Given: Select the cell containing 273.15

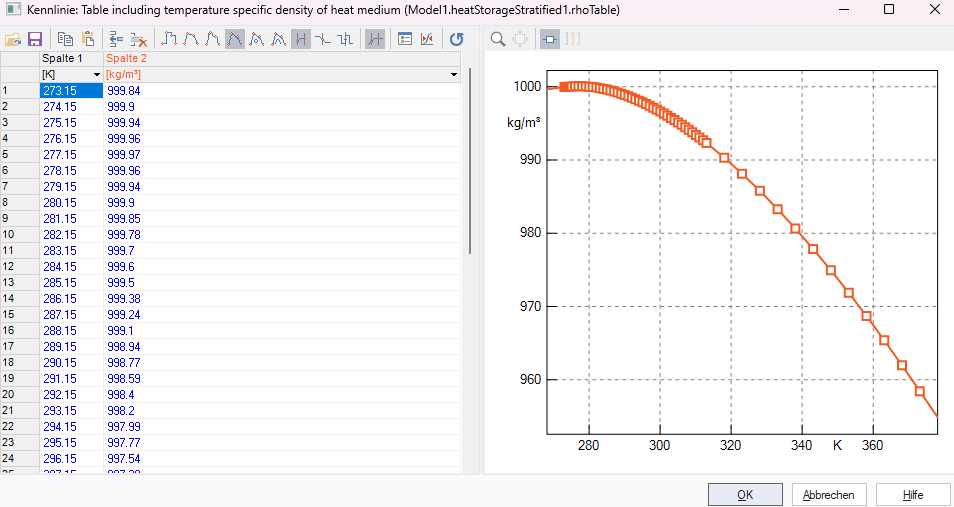Looking at the screenshot, I should (x=71, y=91).
